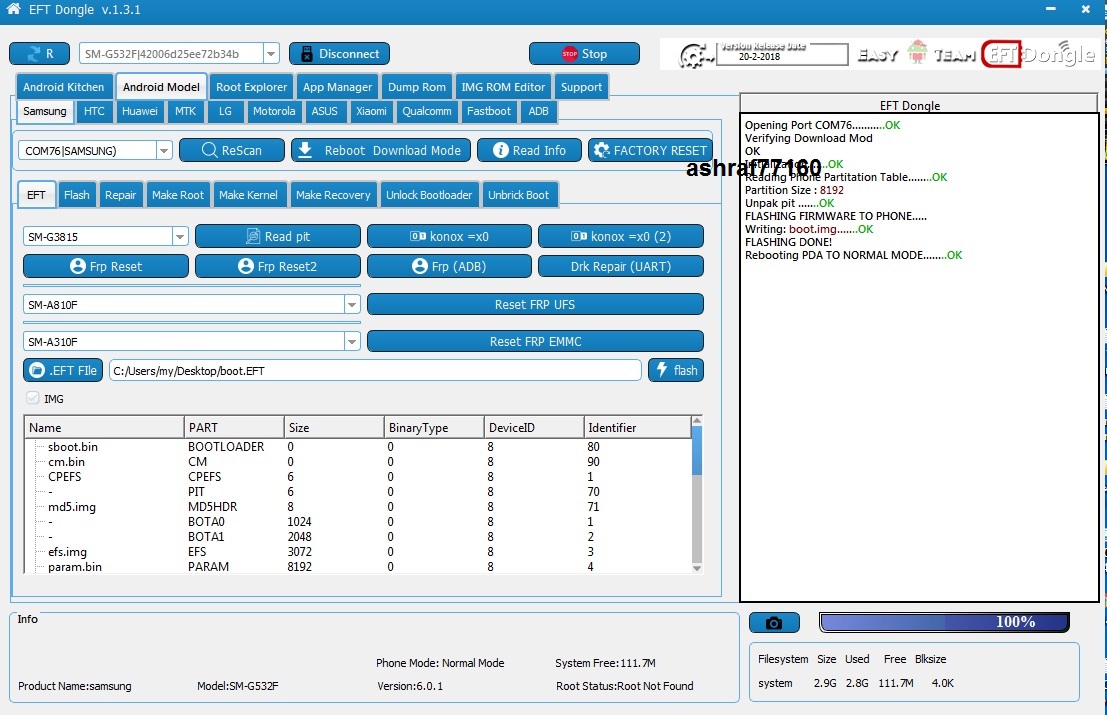Image resolution: width=1107 pixels, height=715 pixels.
Task: Click the Name column header
Action: pos(104,428)
